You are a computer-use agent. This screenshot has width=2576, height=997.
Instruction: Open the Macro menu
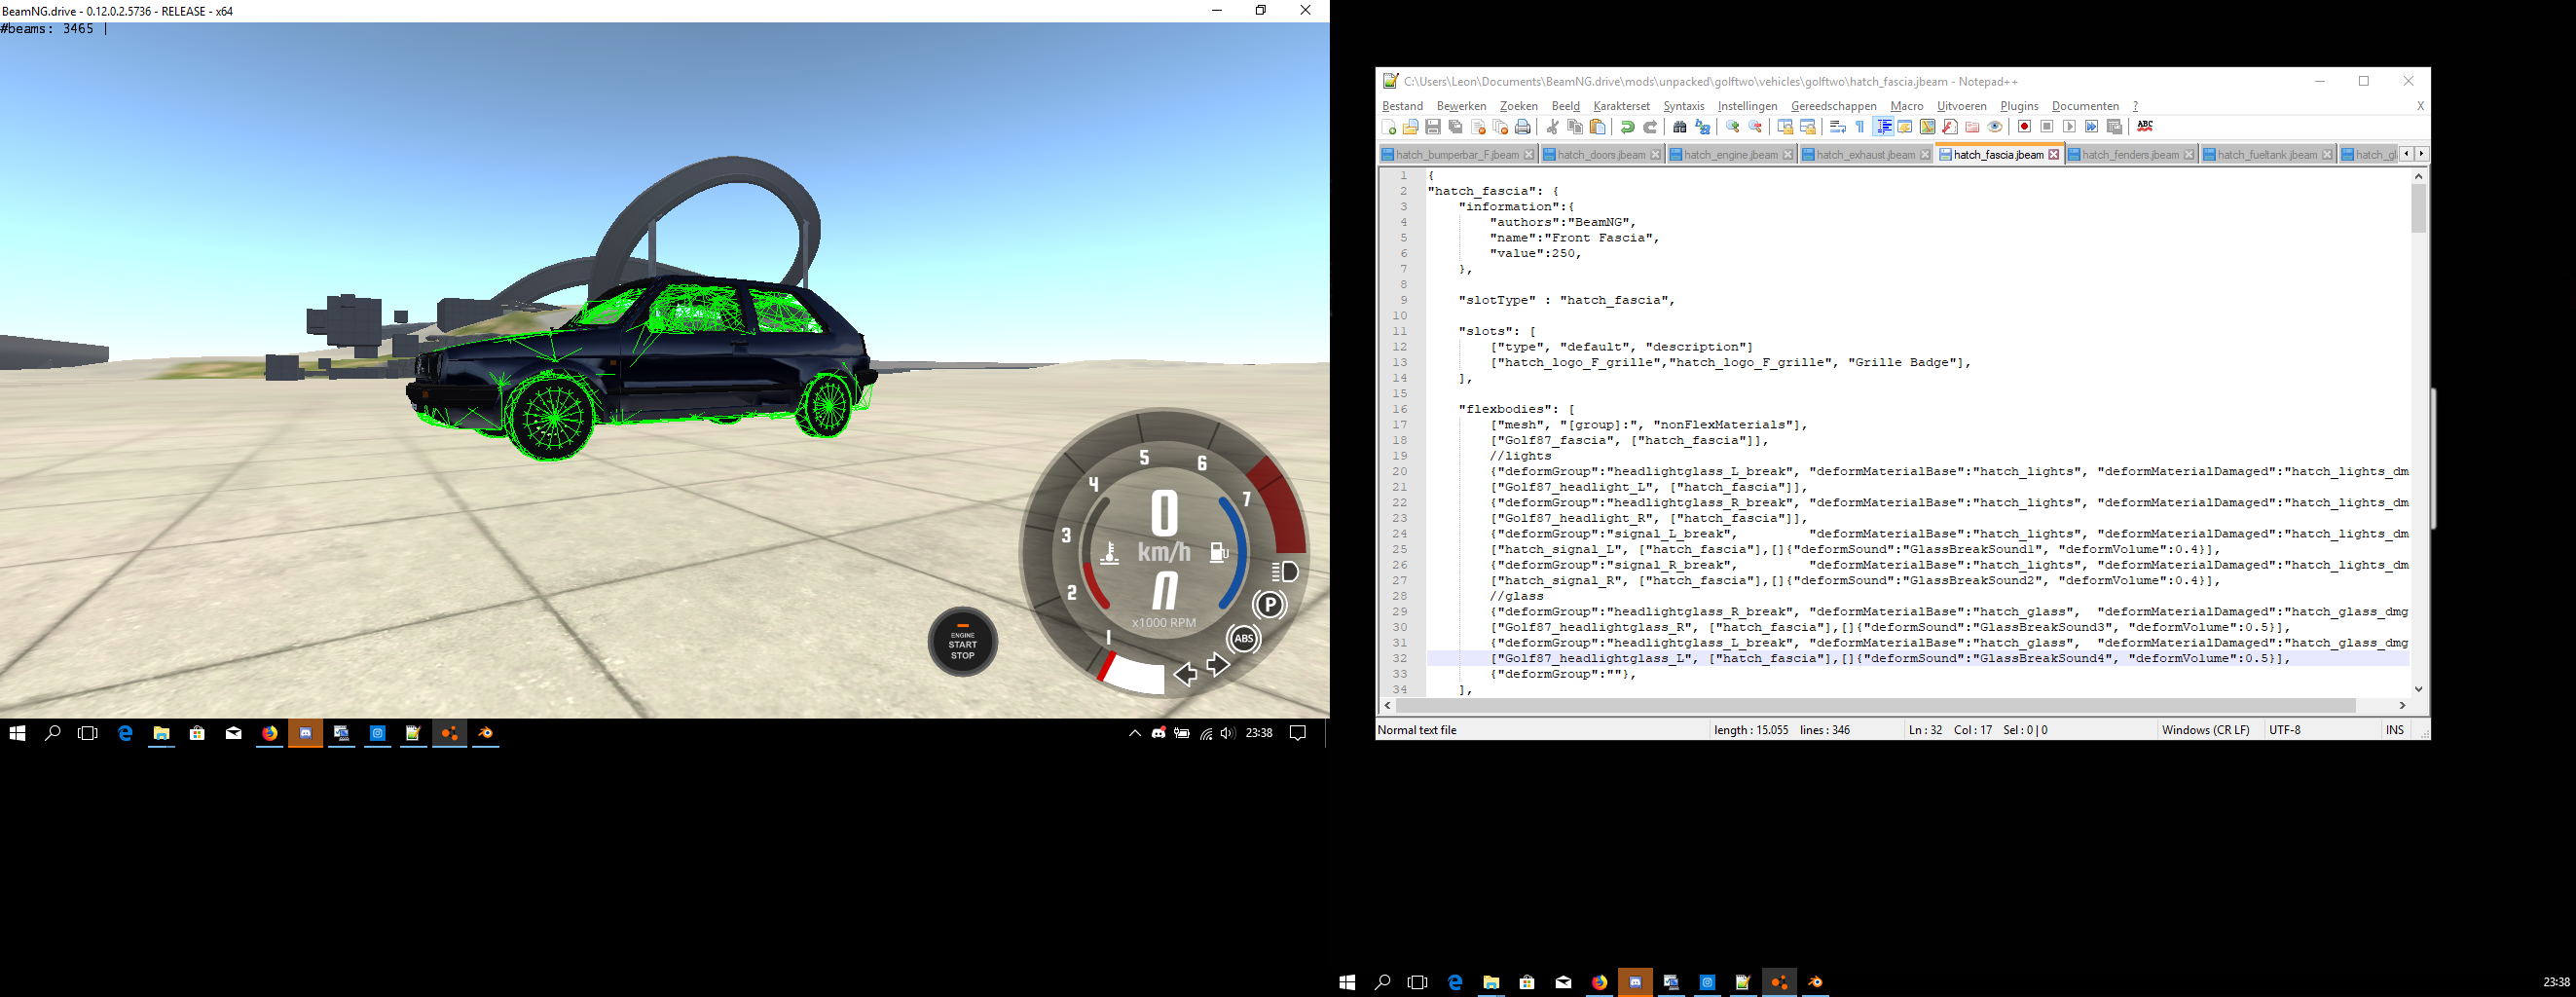(x=1906, y=106)
